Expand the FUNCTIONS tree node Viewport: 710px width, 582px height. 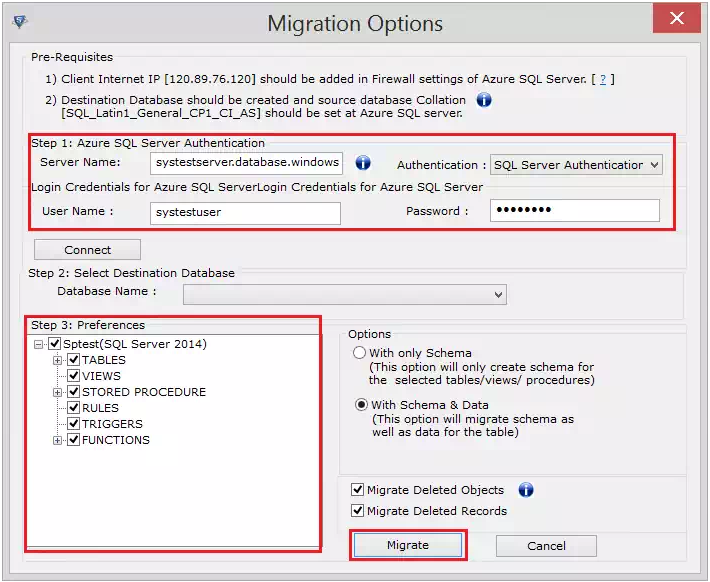[58, 440]
